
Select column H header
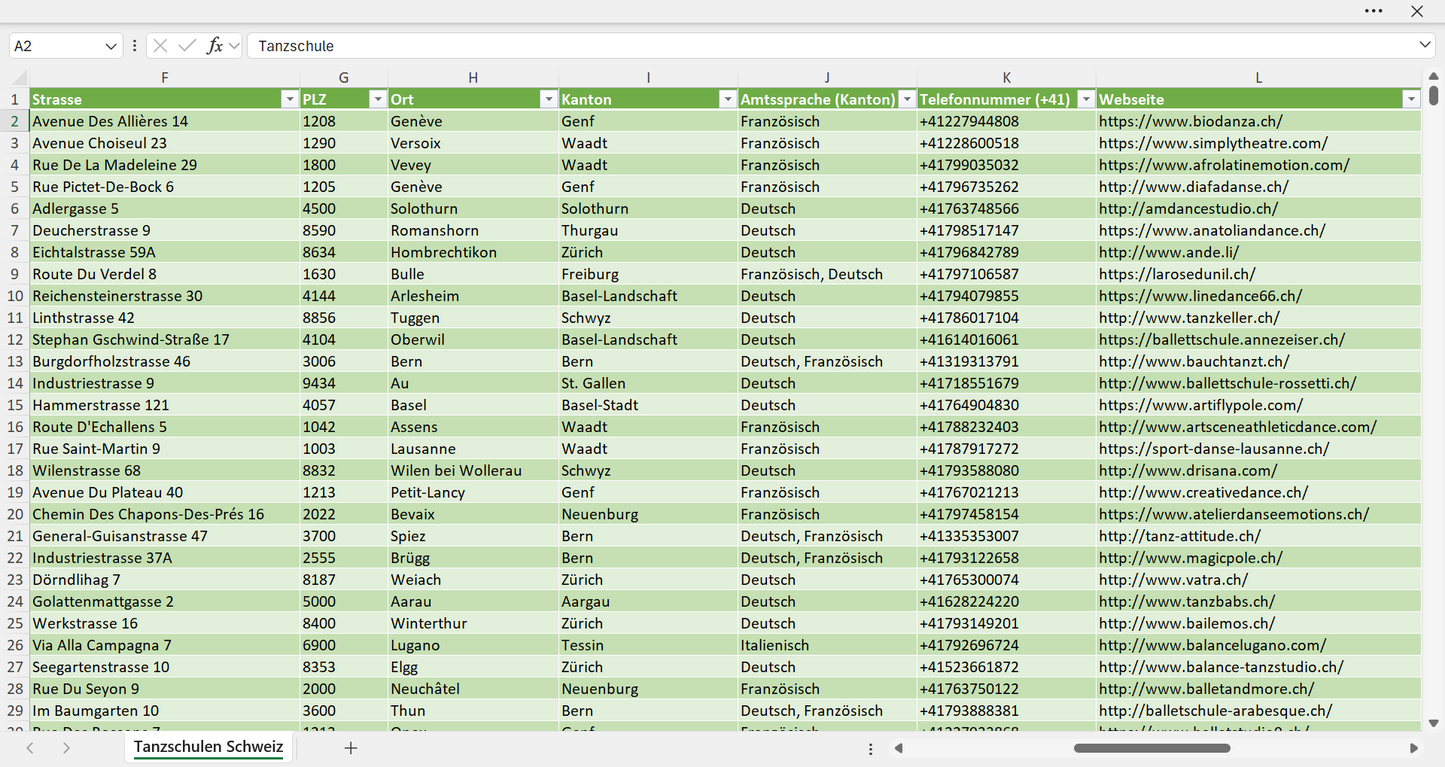[473, 78]
